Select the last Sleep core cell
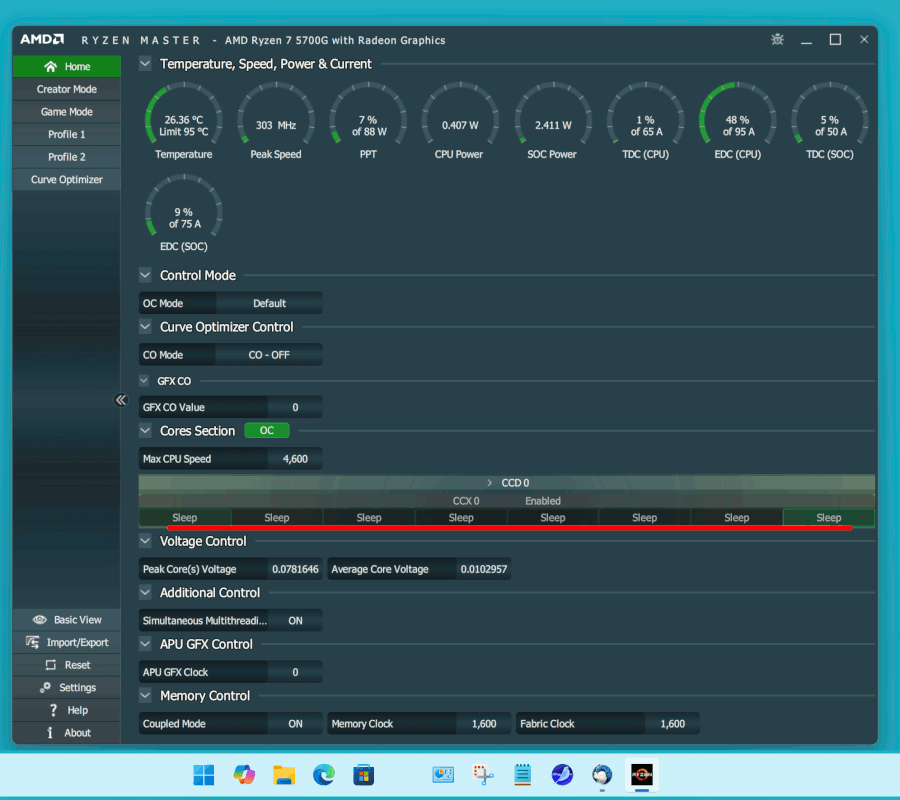The width and height of the screenshot is (900, 800). click(x=829, y=518)
